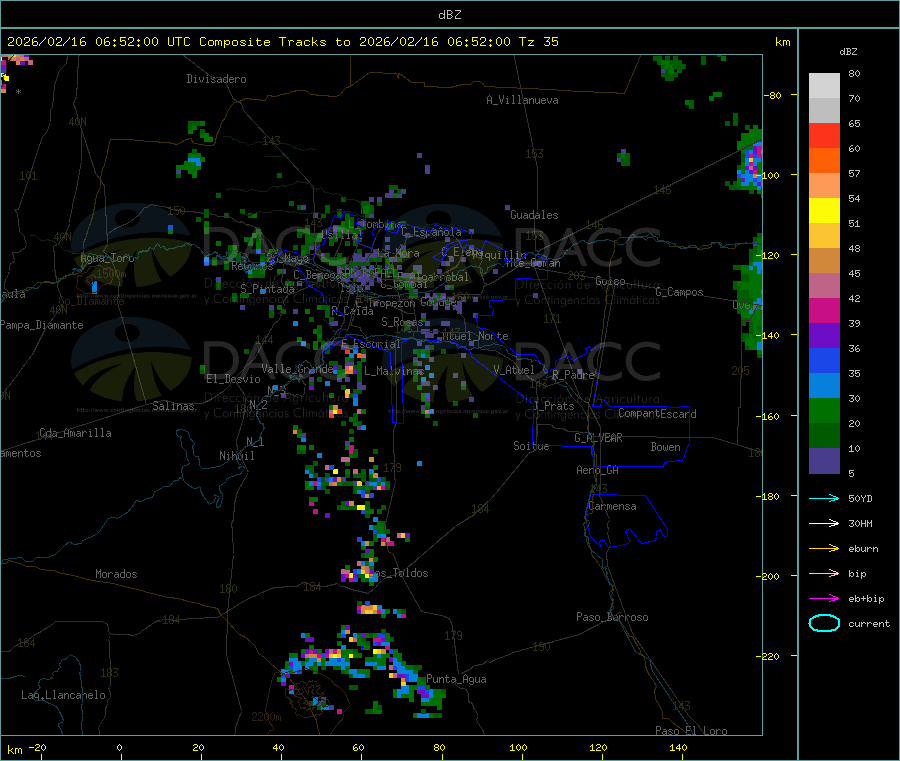
Task: Click the 'Morados' map label
Action: 116,574
